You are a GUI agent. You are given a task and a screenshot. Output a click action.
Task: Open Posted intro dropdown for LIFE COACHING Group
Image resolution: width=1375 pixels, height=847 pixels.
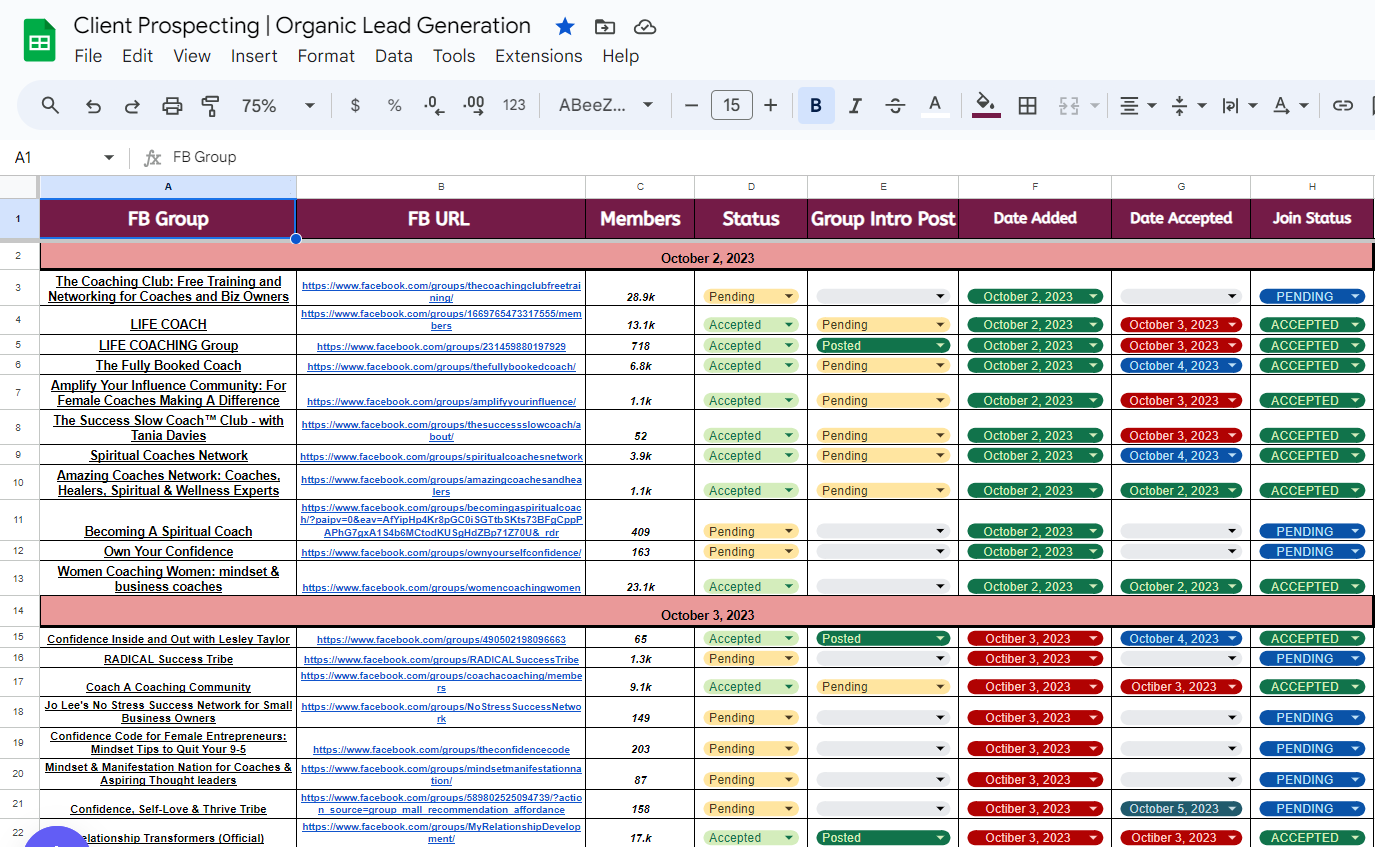pyautogui.click(x=882, y=346)
